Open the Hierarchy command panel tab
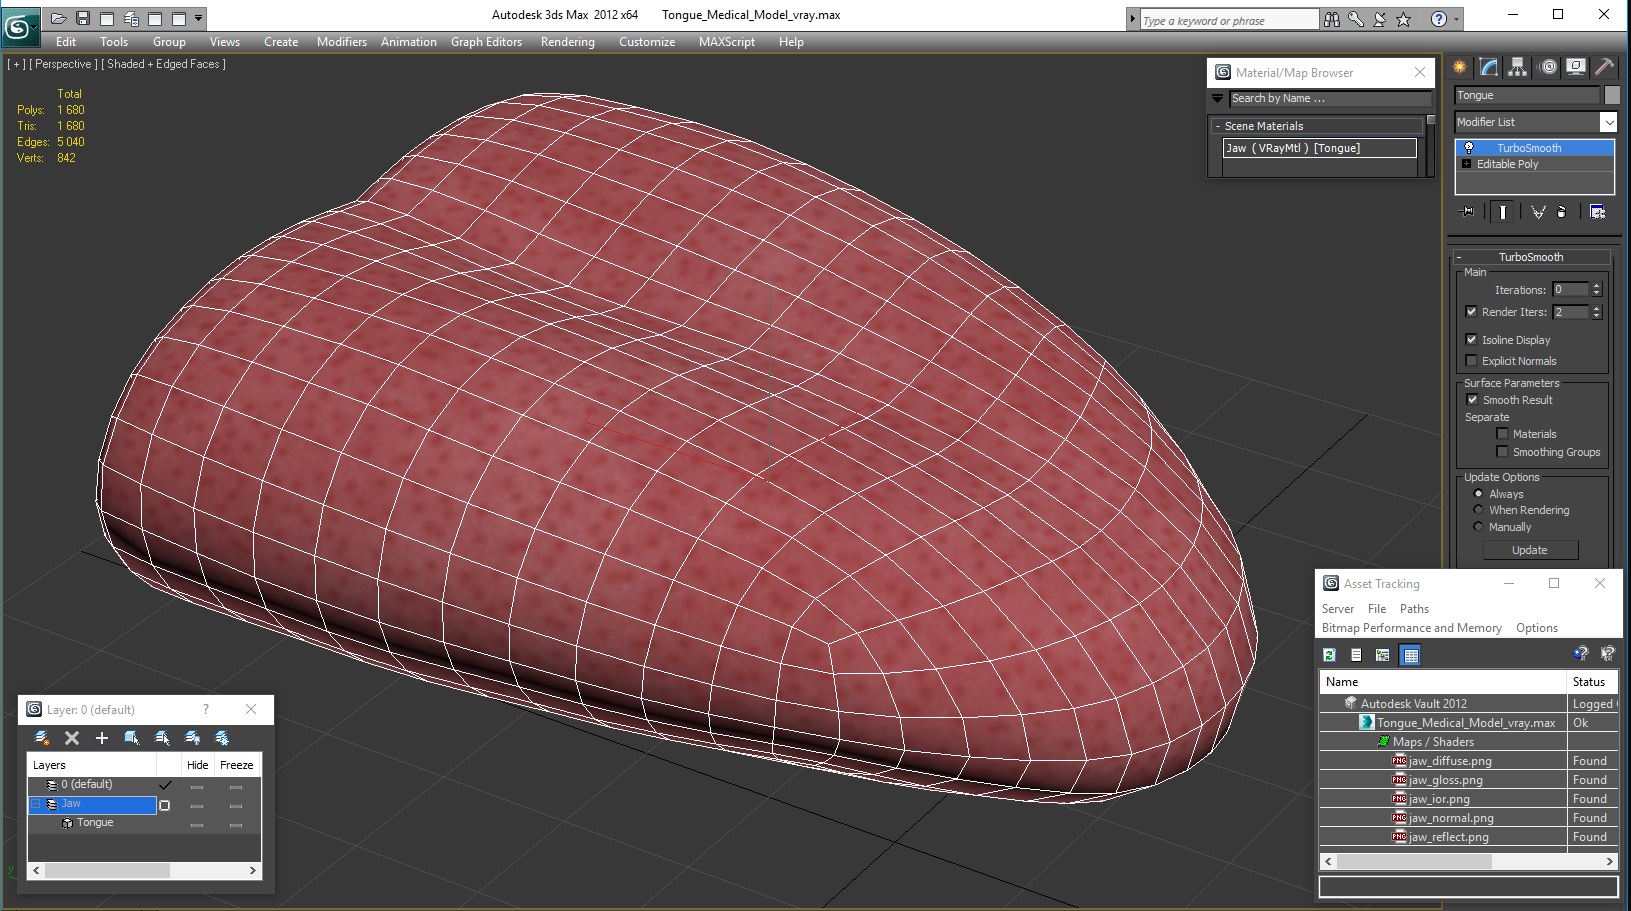 [1518, 67]
